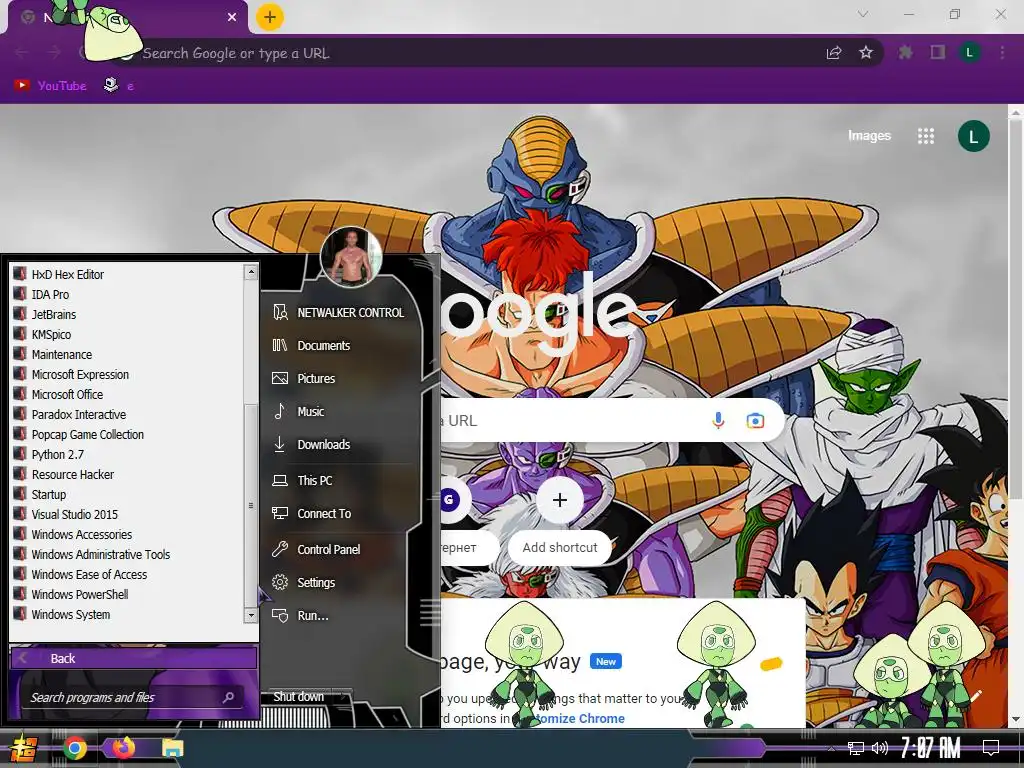The image size is (1024, 768).
Task: Open File Explorer from the taskbar
Action: (x=172, y=748)
